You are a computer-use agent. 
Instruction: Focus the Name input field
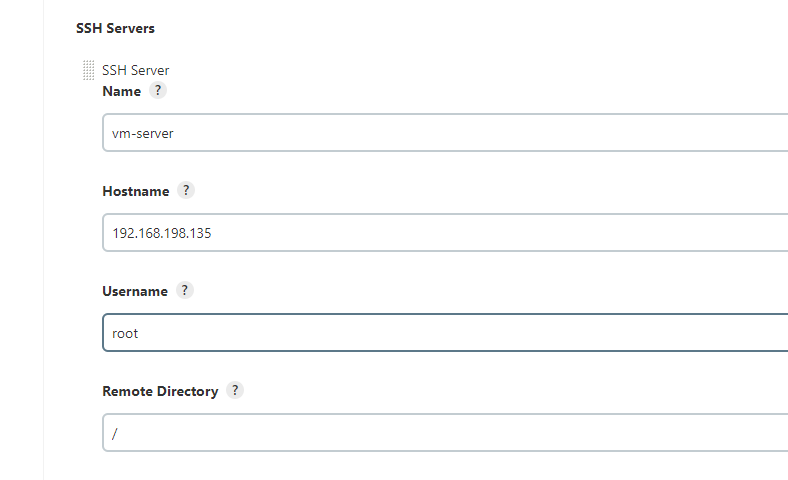click(x=445, y=133)
